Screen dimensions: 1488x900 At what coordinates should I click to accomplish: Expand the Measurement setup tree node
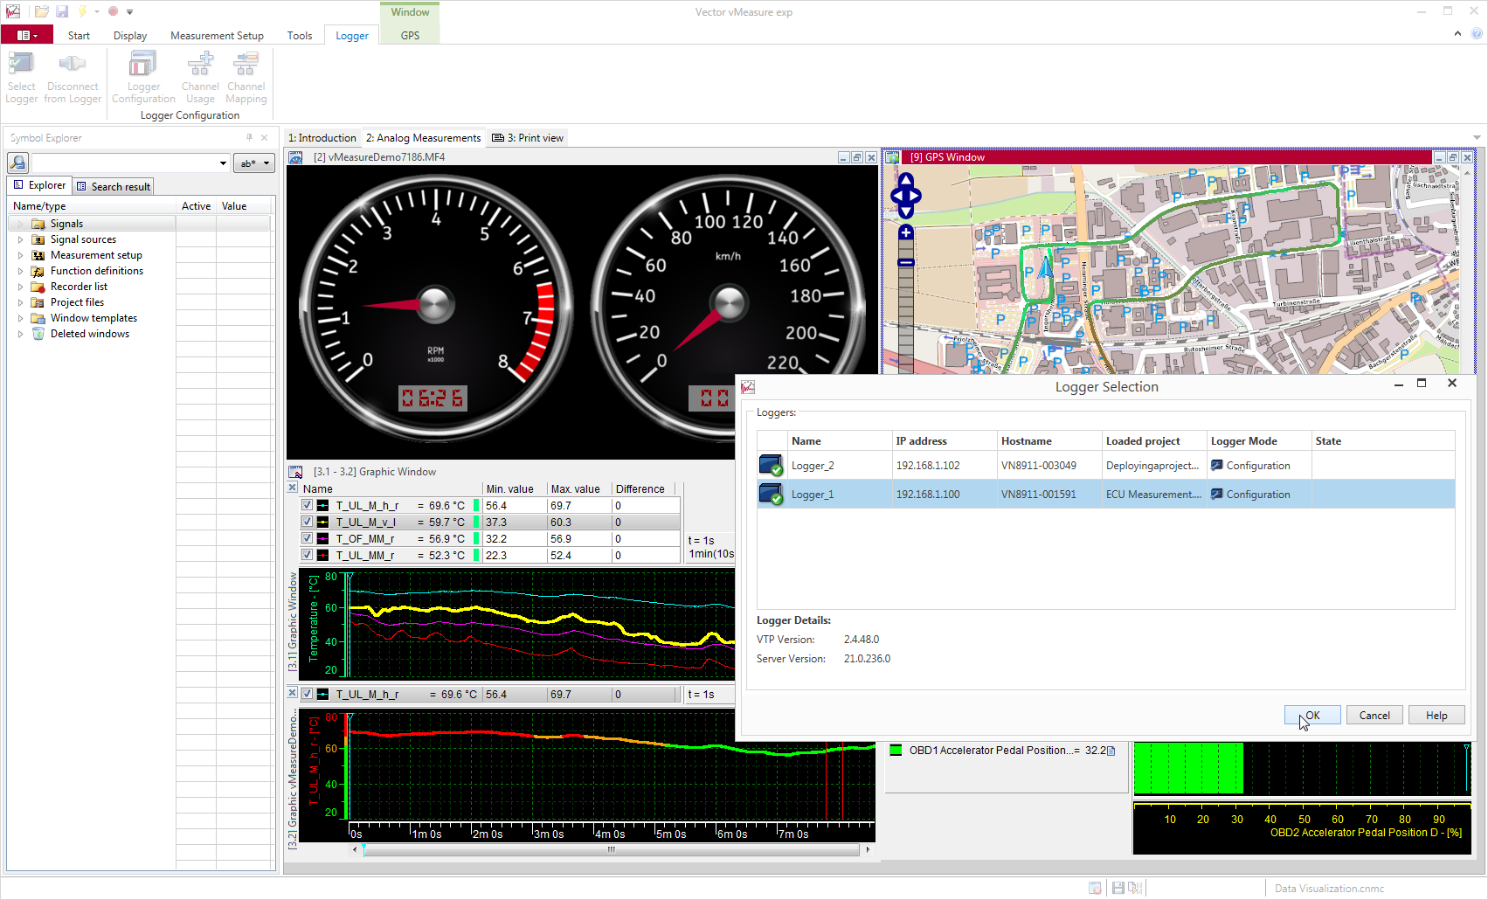point(20,255)
